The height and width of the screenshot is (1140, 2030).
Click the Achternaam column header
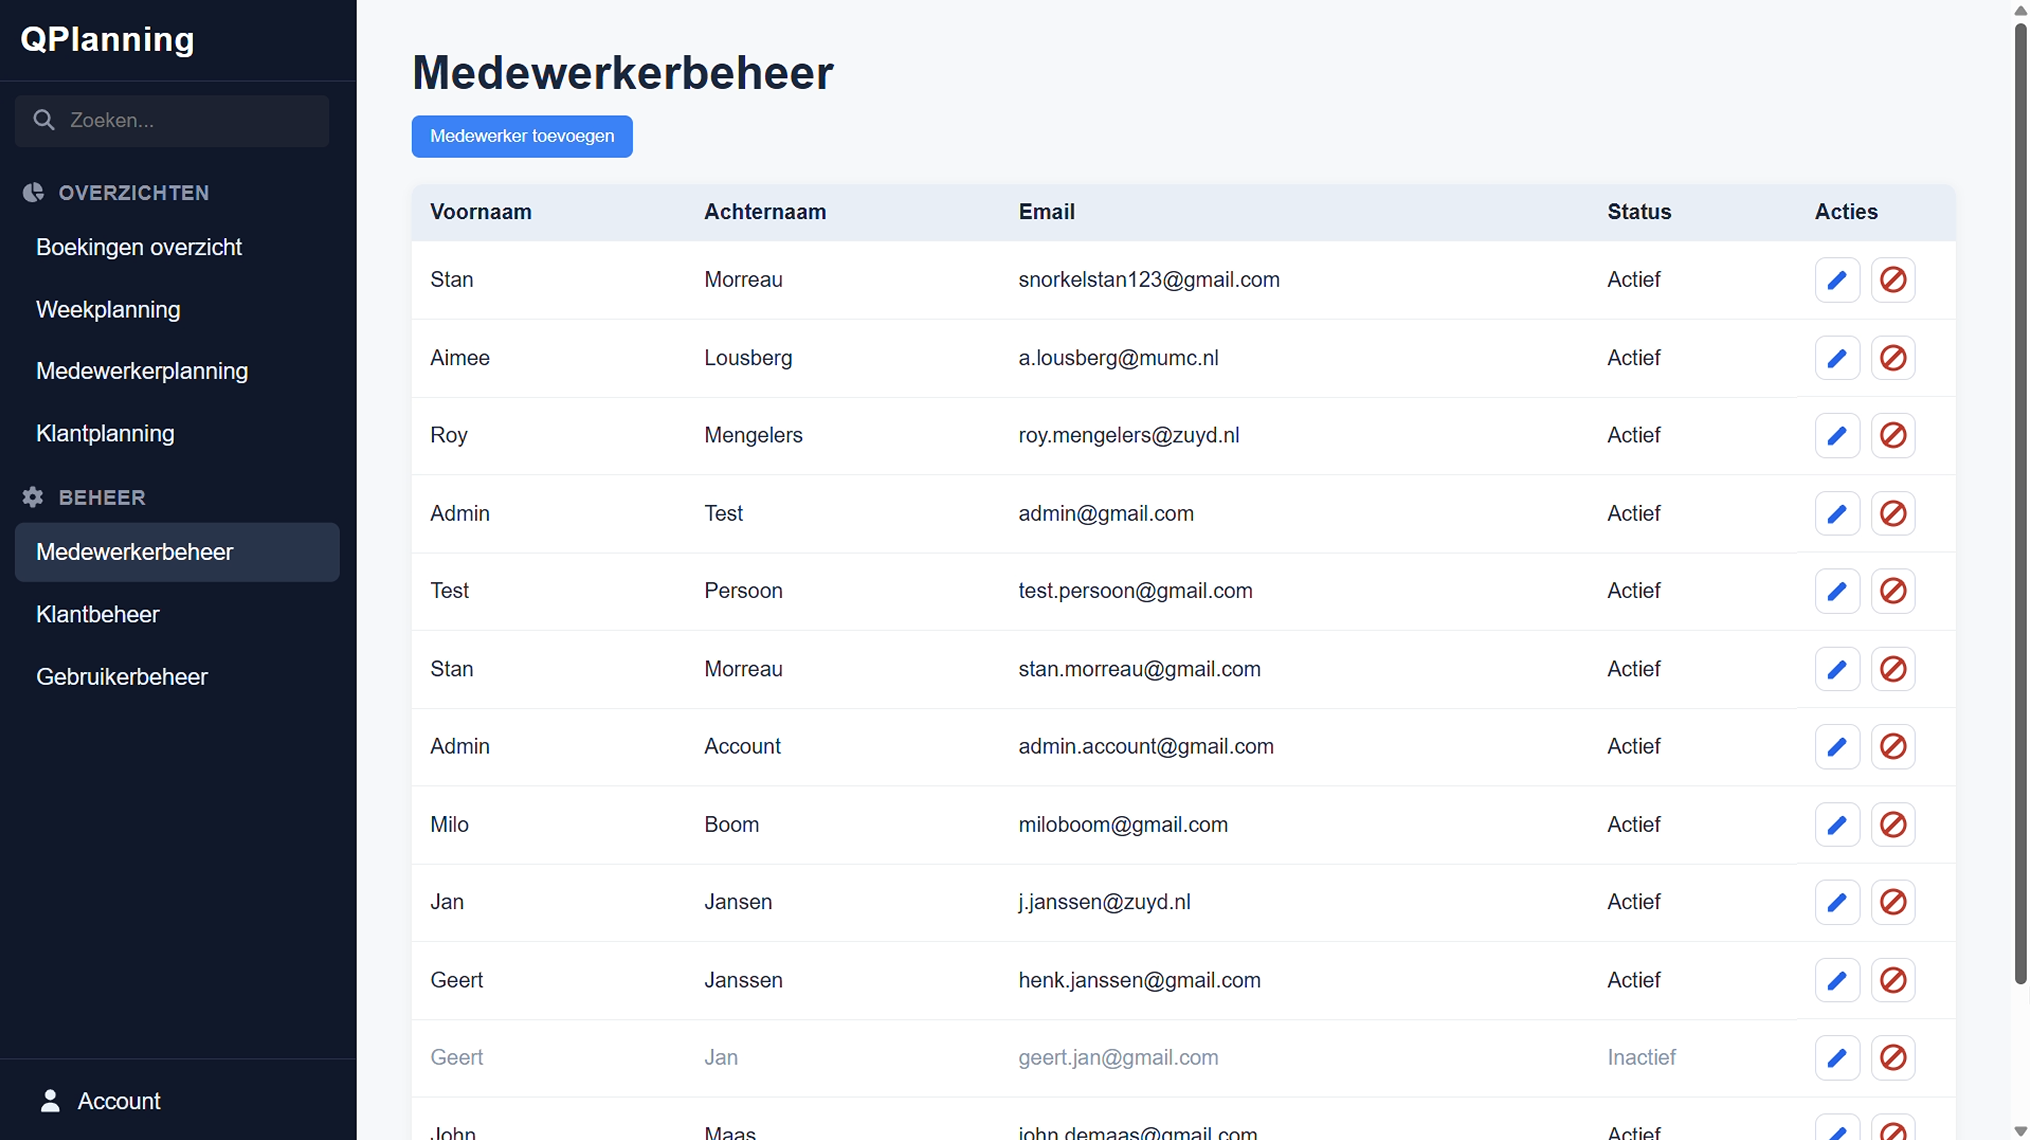click(765, 212)
